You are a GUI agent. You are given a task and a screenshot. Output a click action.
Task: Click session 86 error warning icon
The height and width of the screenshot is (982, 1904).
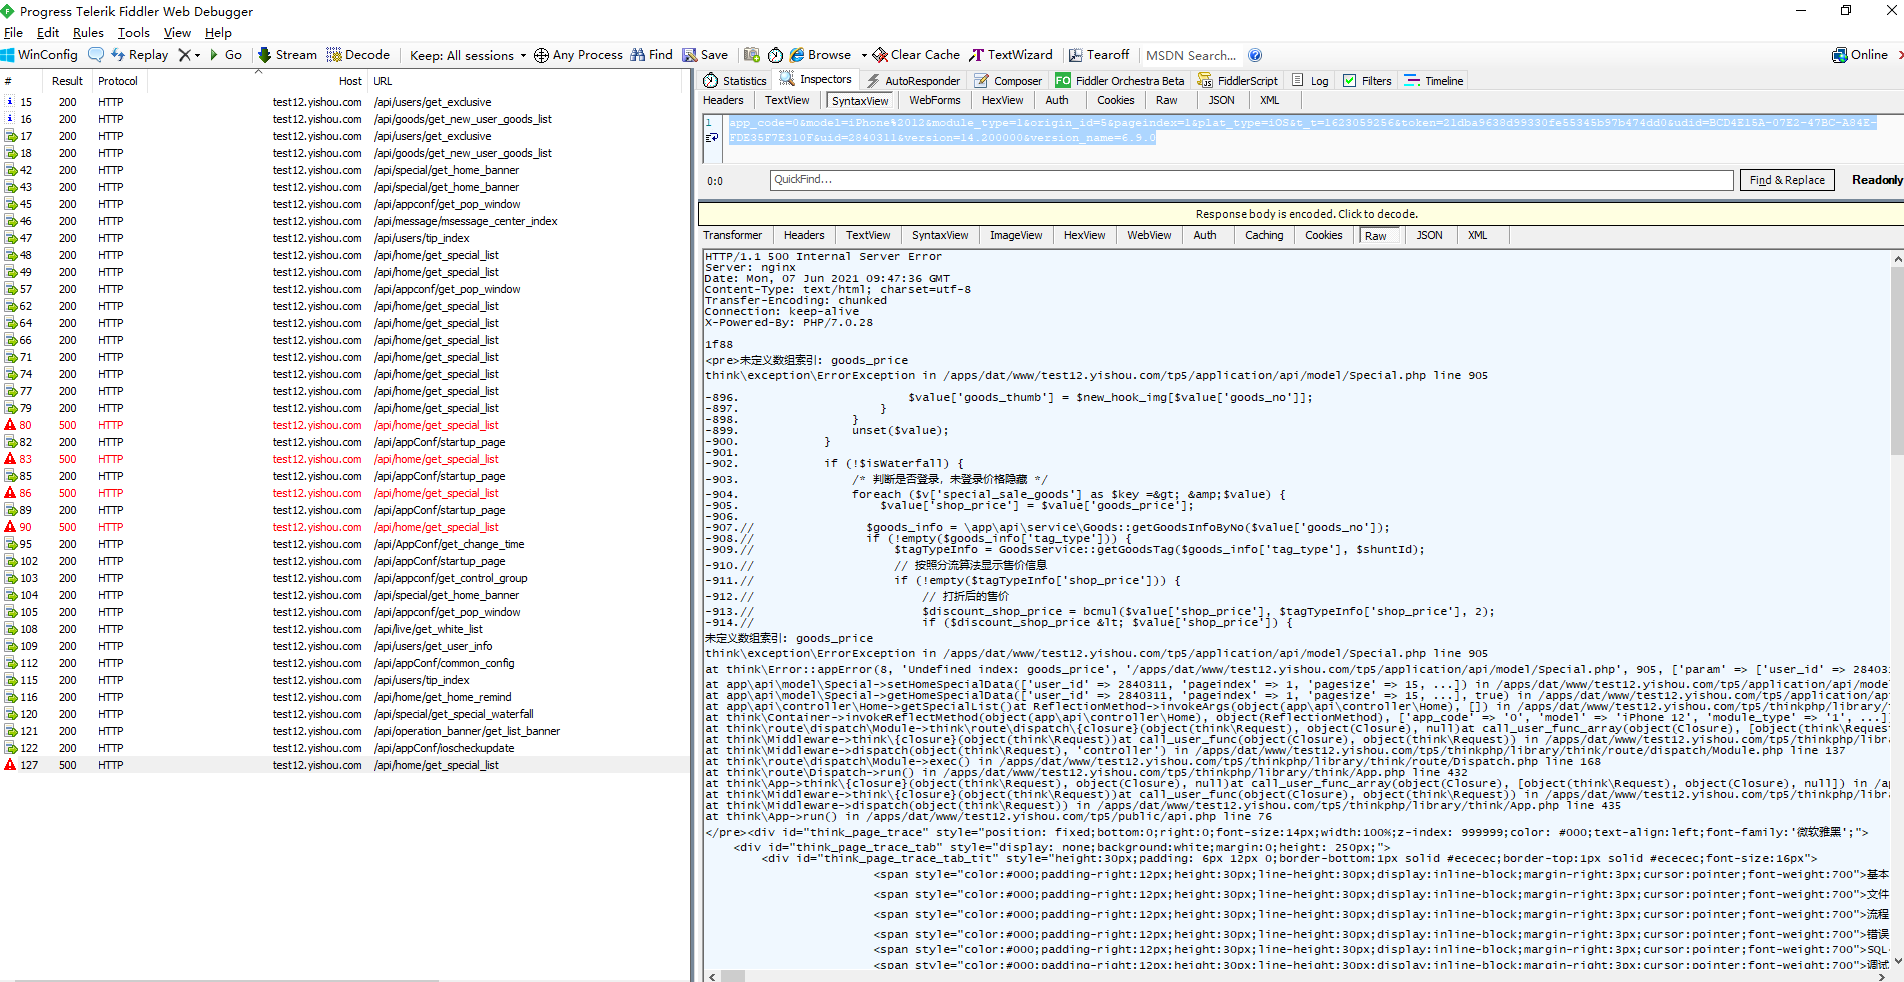tap(10, 493)
